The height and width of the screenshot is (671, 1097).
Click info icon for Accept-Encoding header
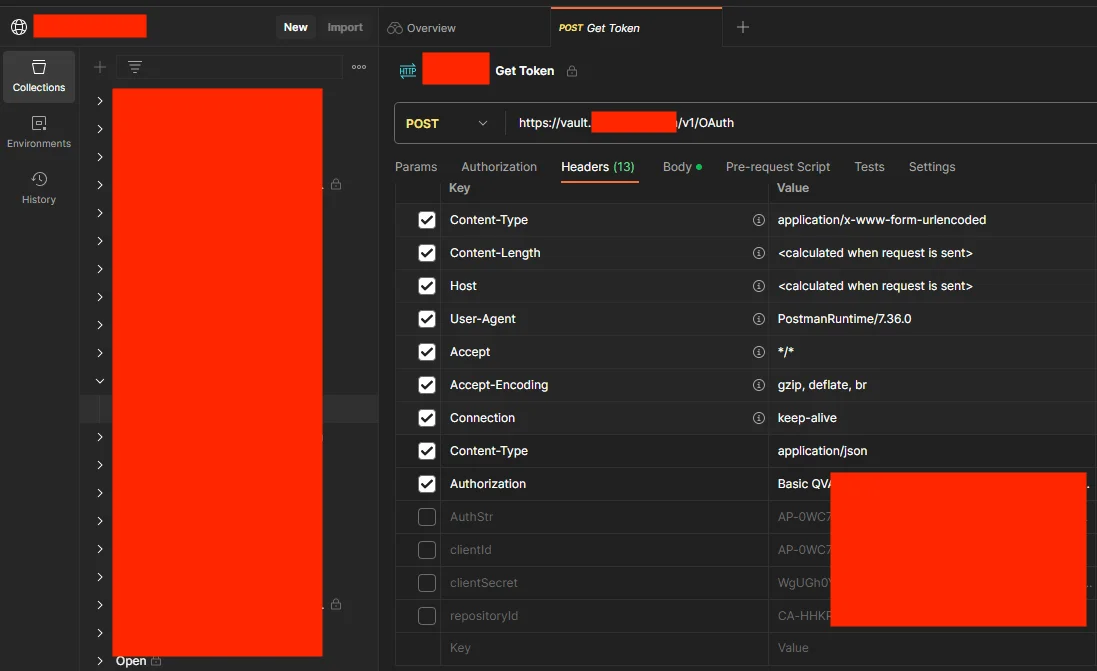[758, 385]
